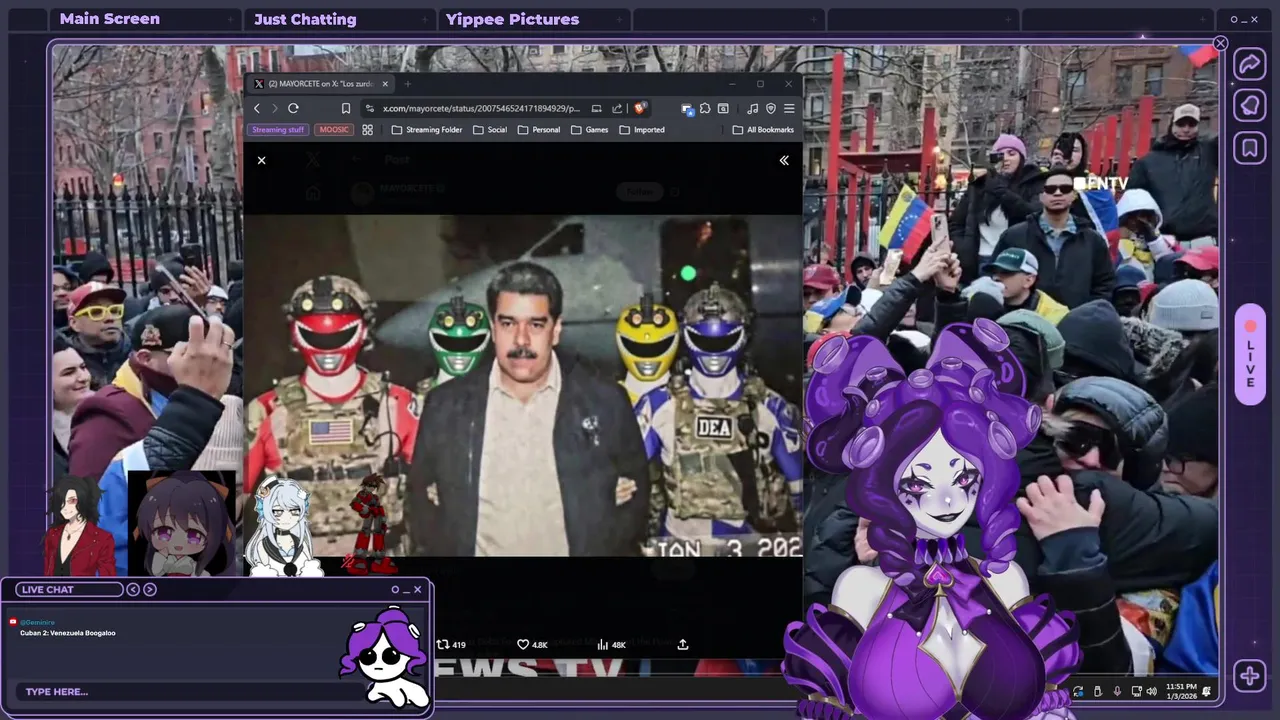Click the browser back arrow

click(257, 108)
